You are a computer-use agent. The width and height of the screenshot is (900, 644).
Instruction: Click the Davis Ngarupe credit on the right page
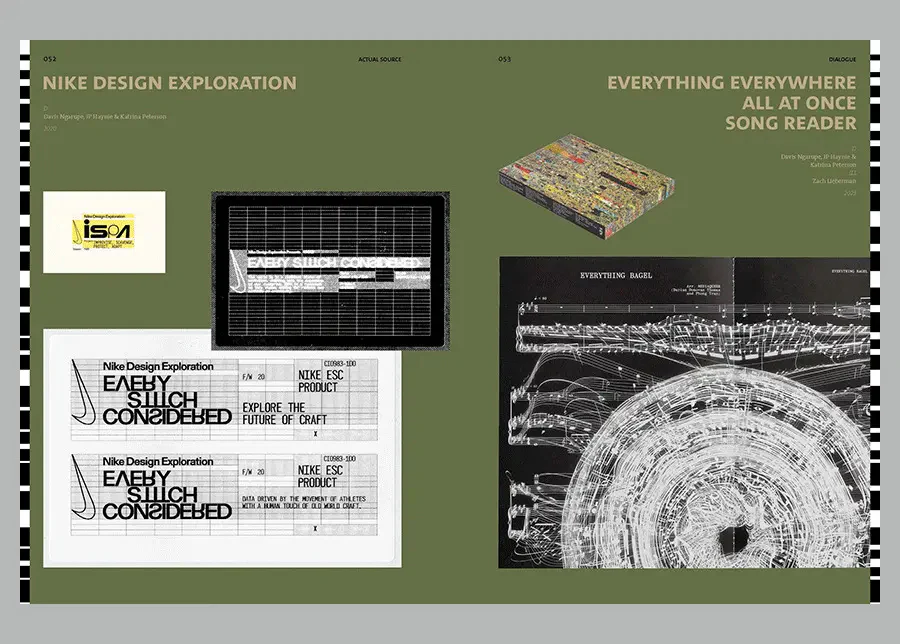(x=818, y=161)
